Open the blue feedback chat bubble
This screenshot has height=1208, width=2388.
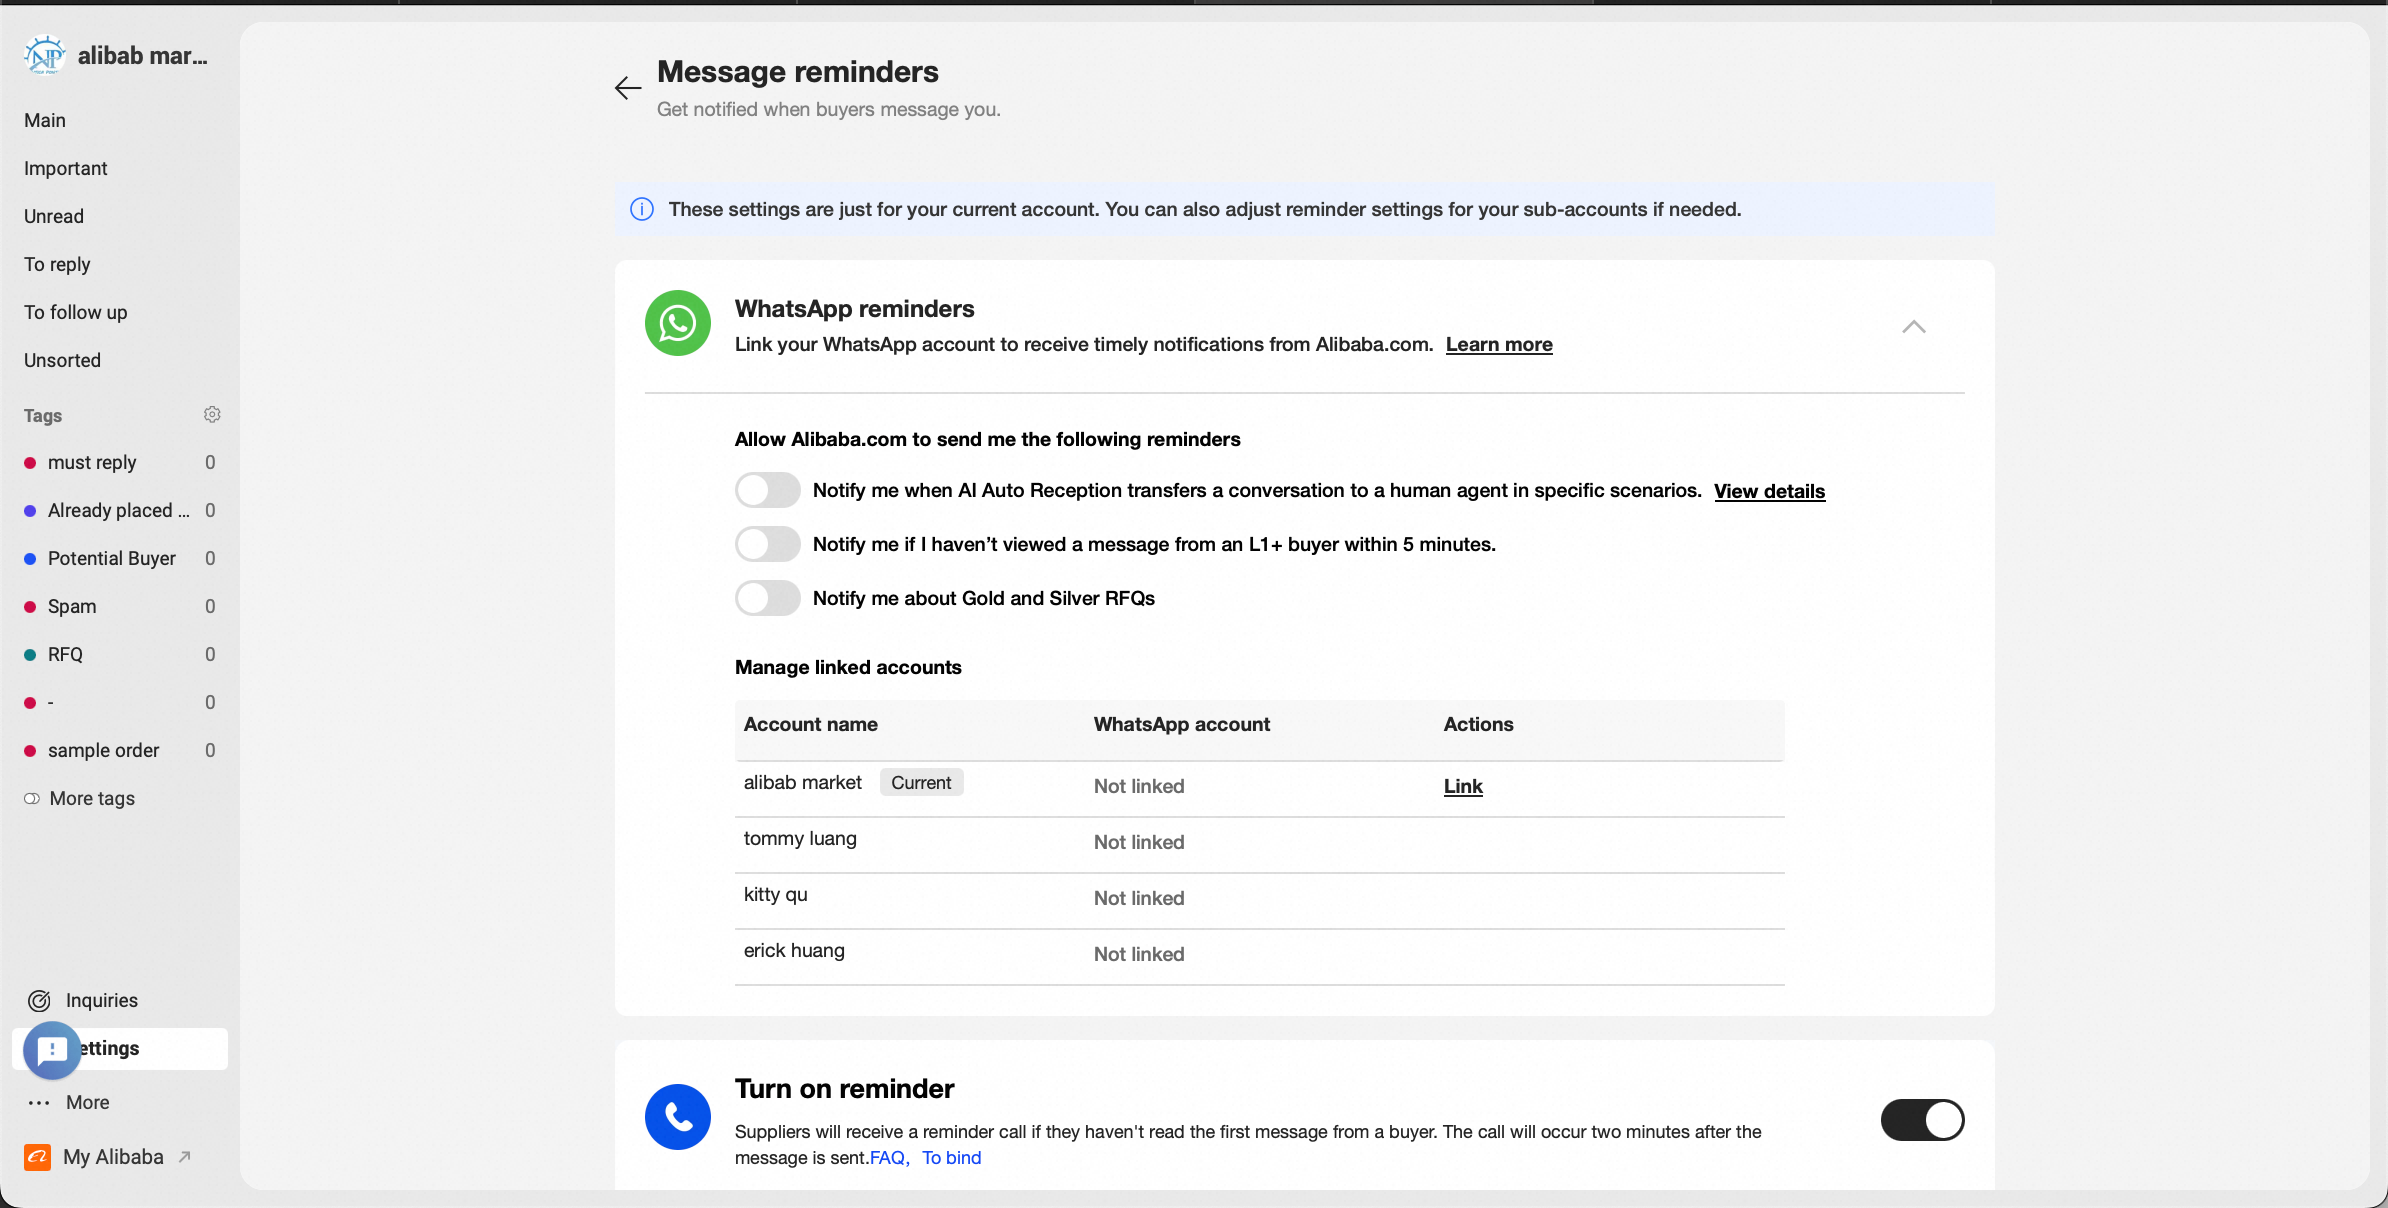pyautogui.click(x=52, y=1050)
